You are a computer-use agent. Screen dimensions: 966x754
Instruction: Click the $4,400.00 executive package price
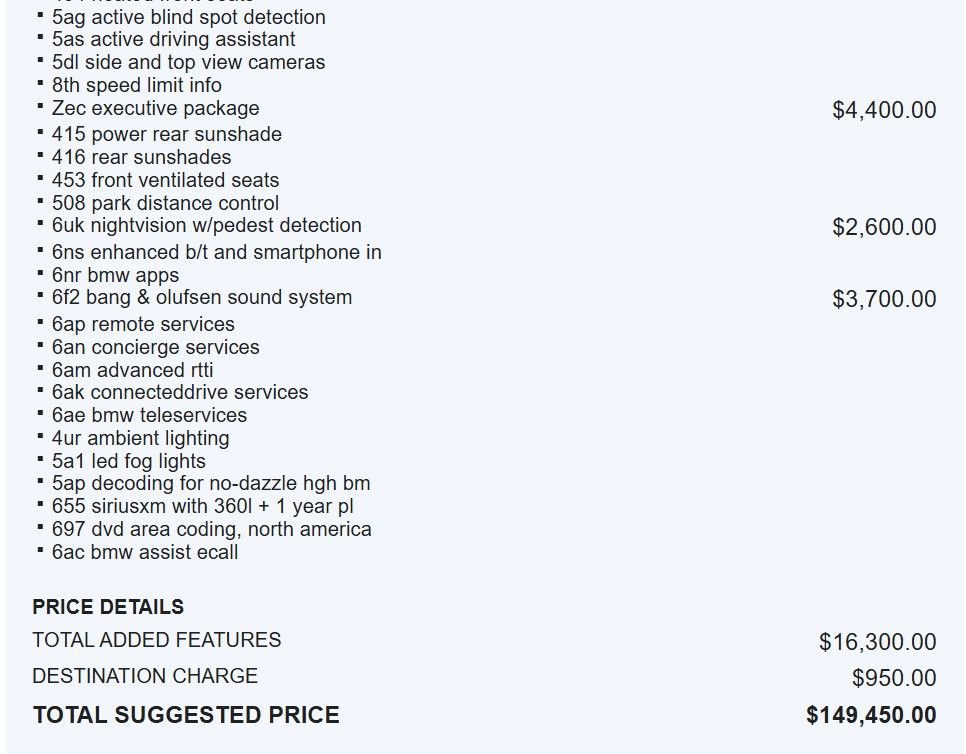click(x=884, y=110)
